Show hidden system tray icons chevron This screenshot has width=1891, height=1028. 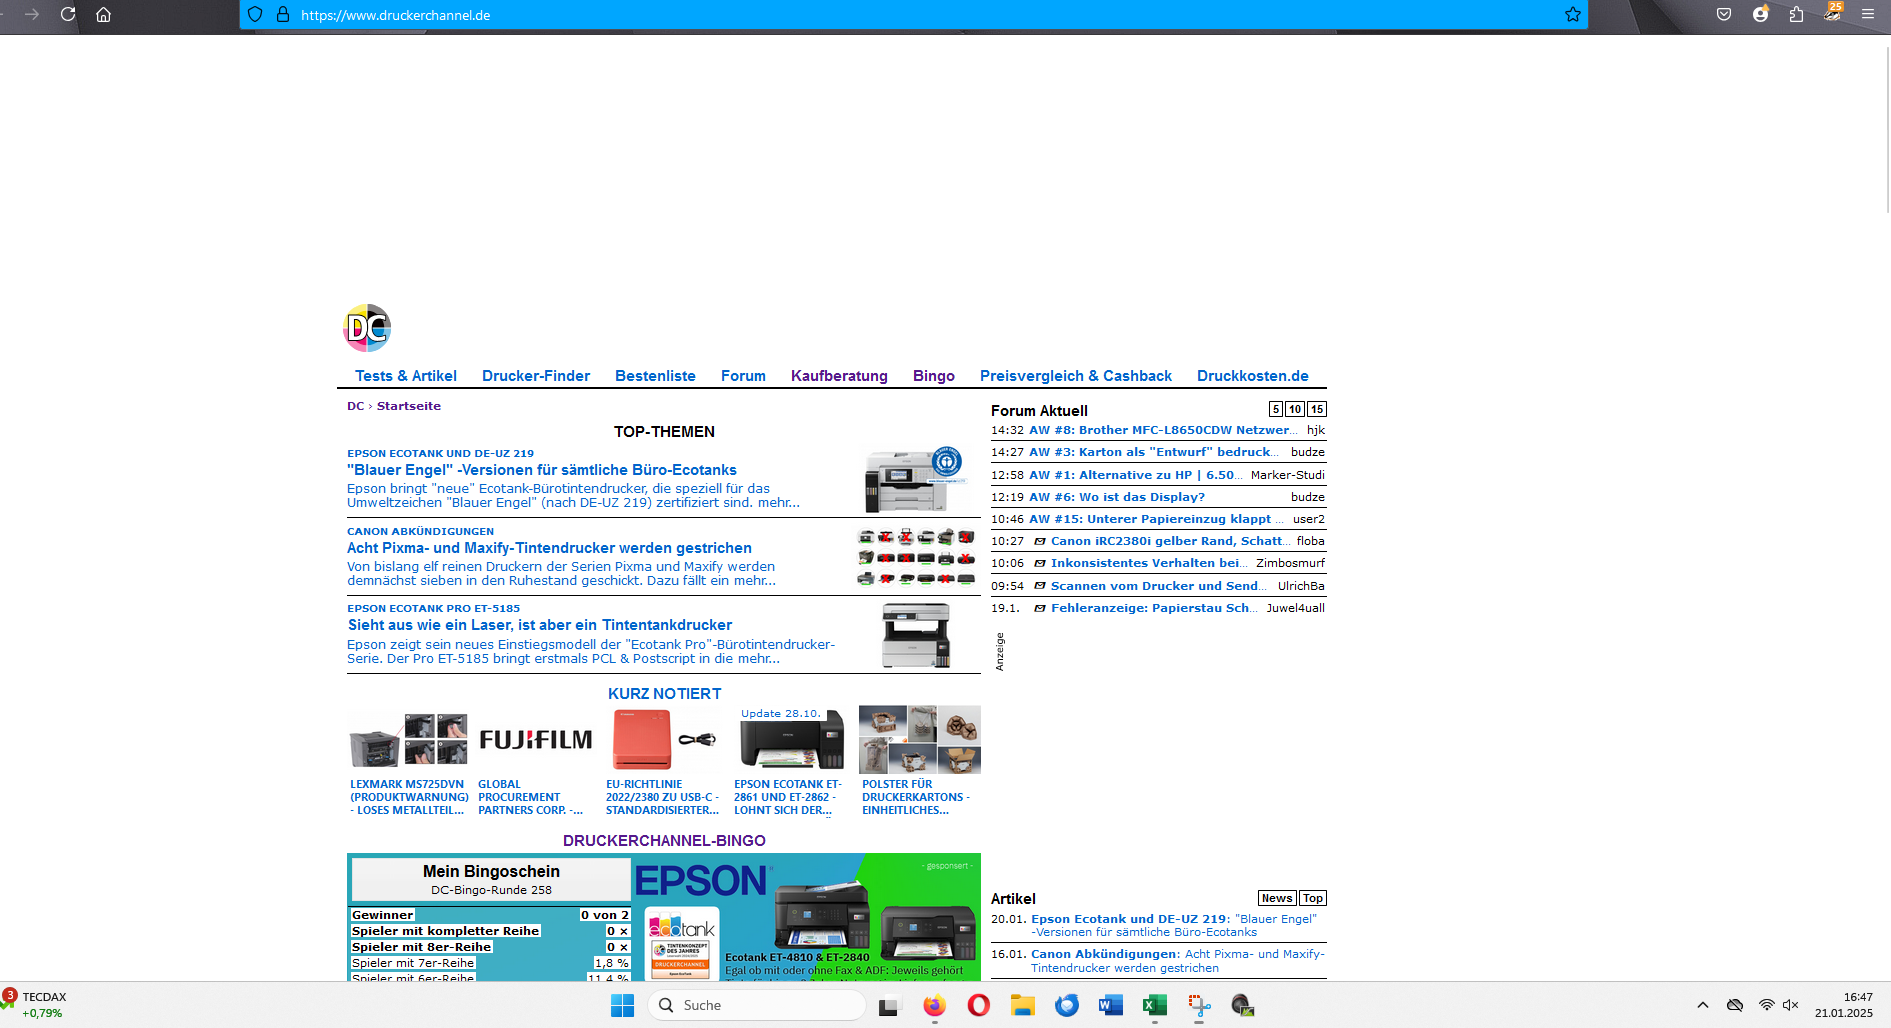click(1703, 1005)
